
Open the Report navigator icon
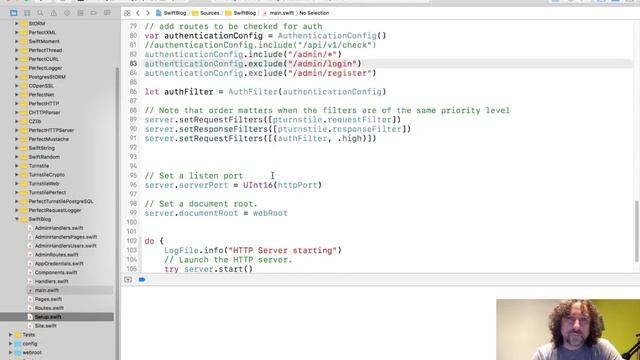pyautogui.click(x=107, y=13)
